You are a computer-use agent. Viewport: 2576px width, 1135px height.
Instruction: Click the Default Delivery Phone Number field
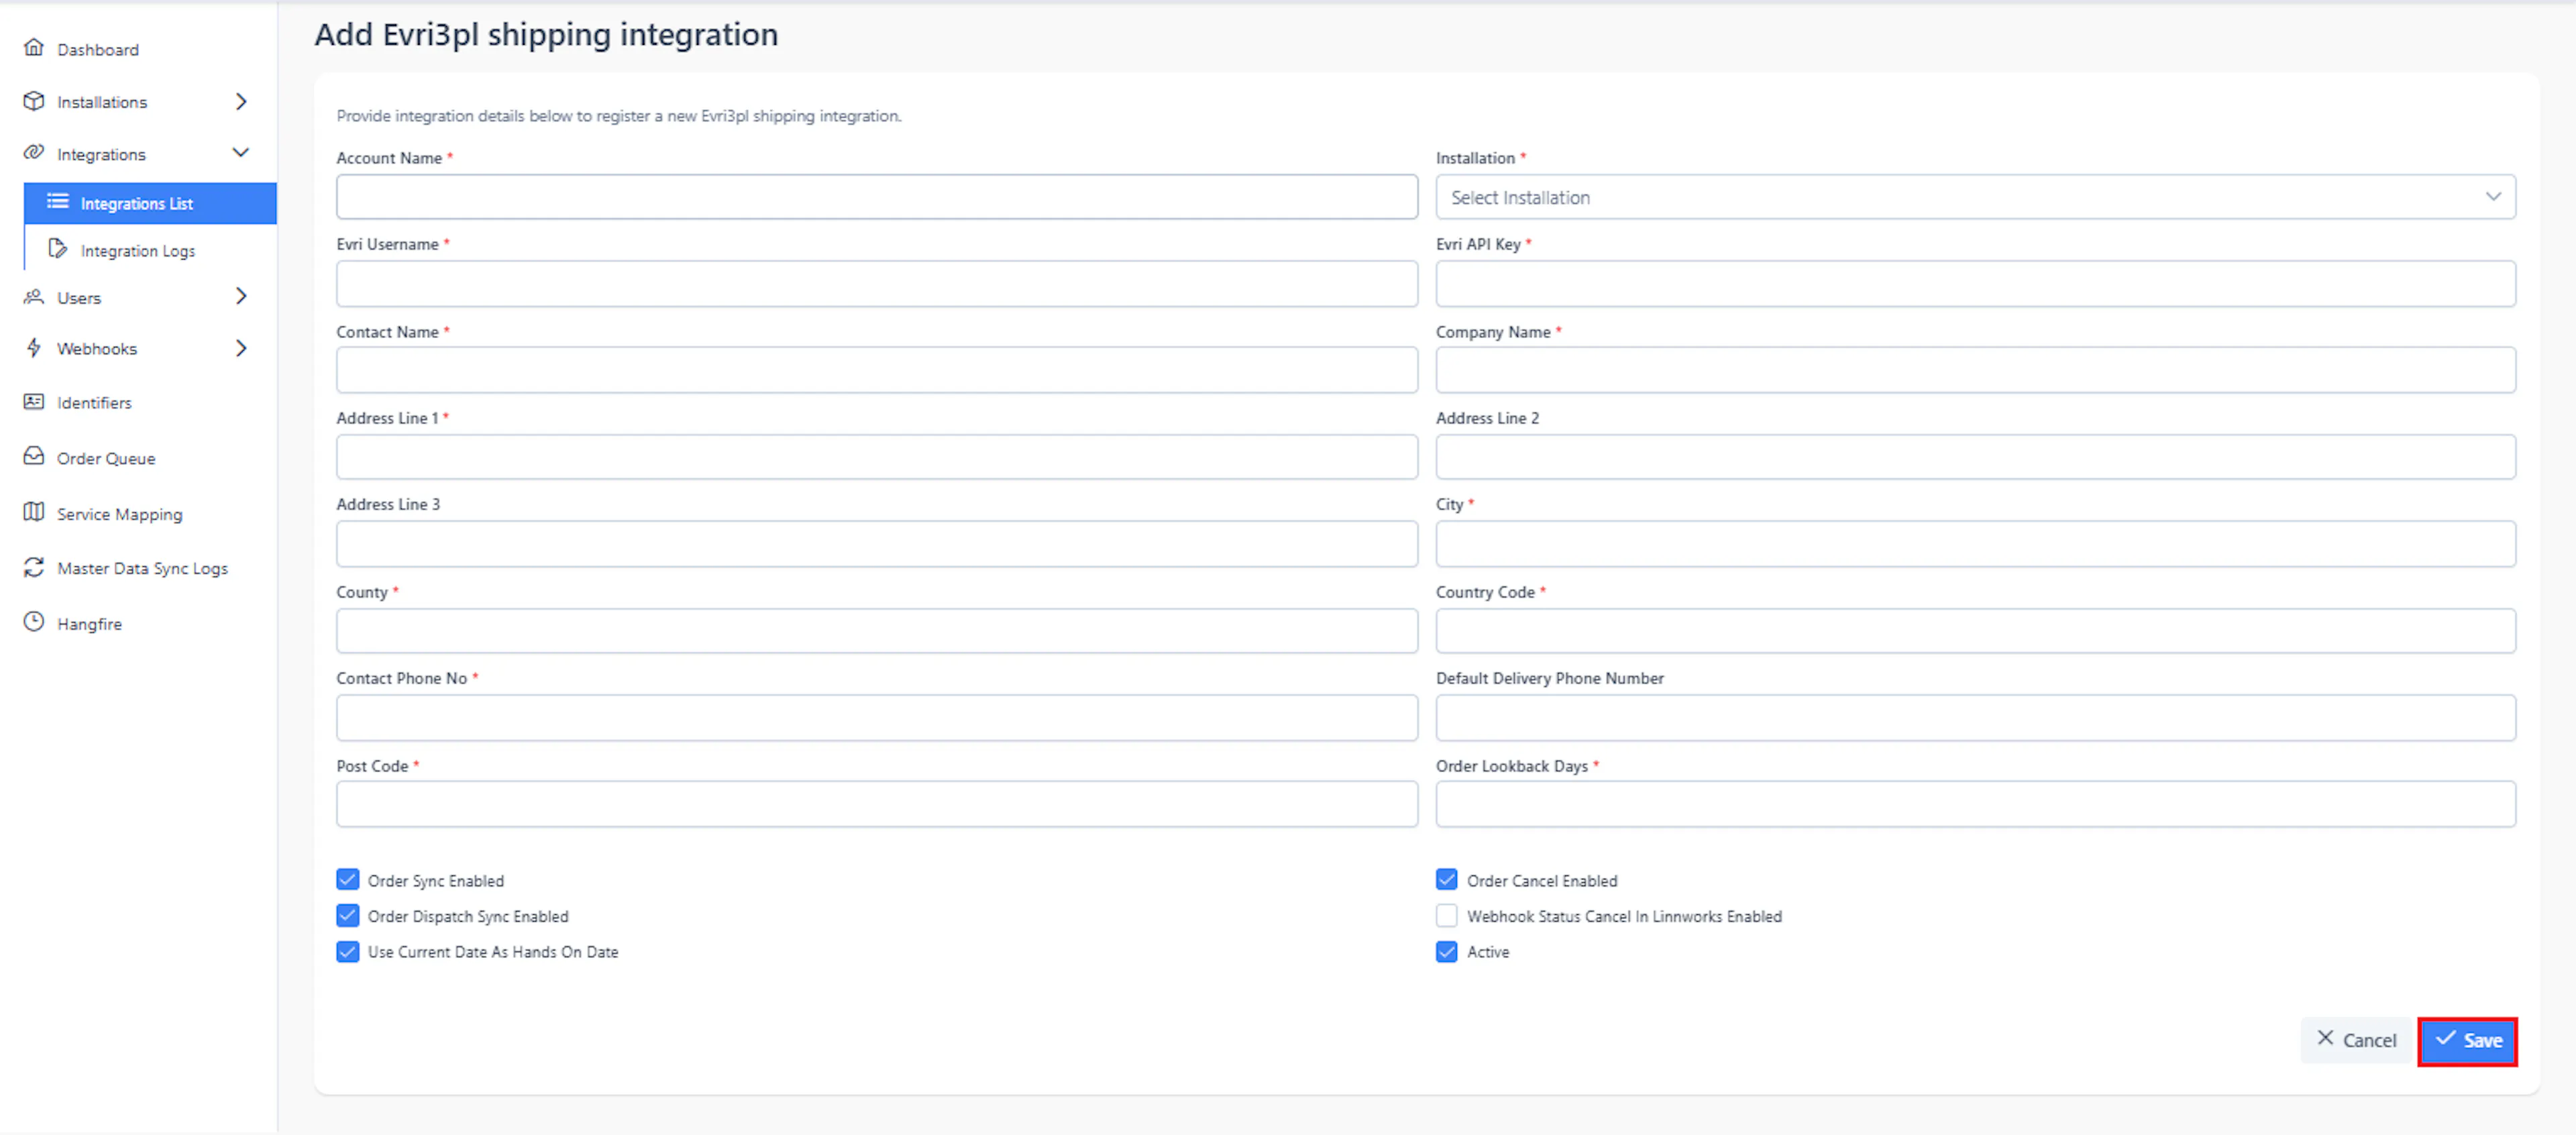1976,718
